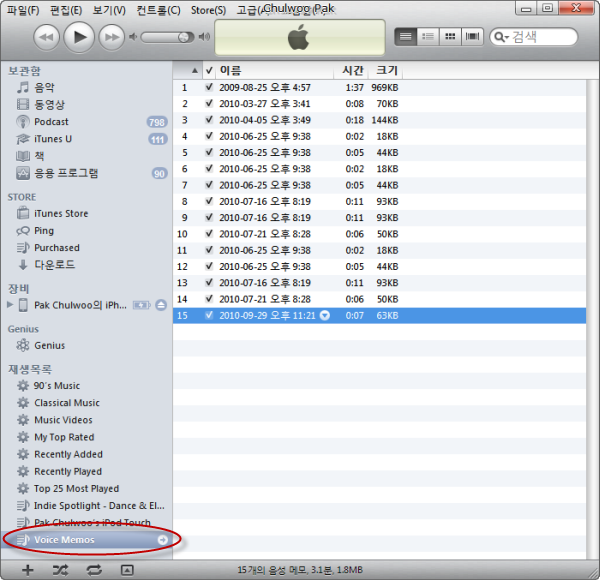Toggle repeat playback

click(x=94, y=570)
